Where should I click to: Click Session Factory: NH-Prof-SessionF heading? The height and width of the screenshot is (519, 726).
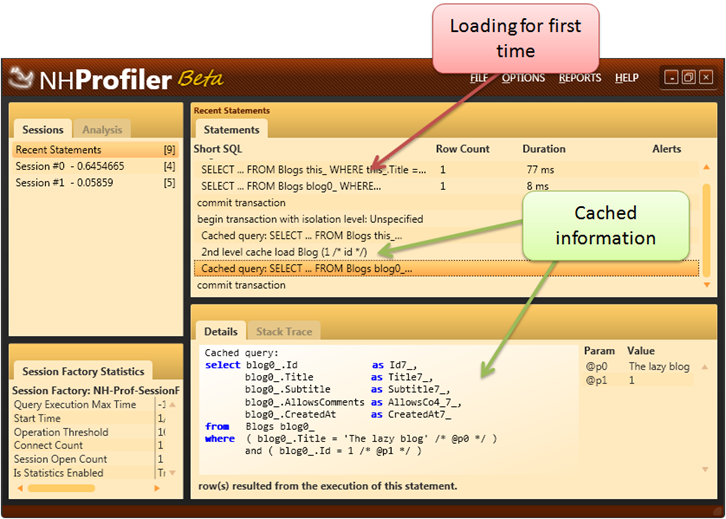coord(95,391)
